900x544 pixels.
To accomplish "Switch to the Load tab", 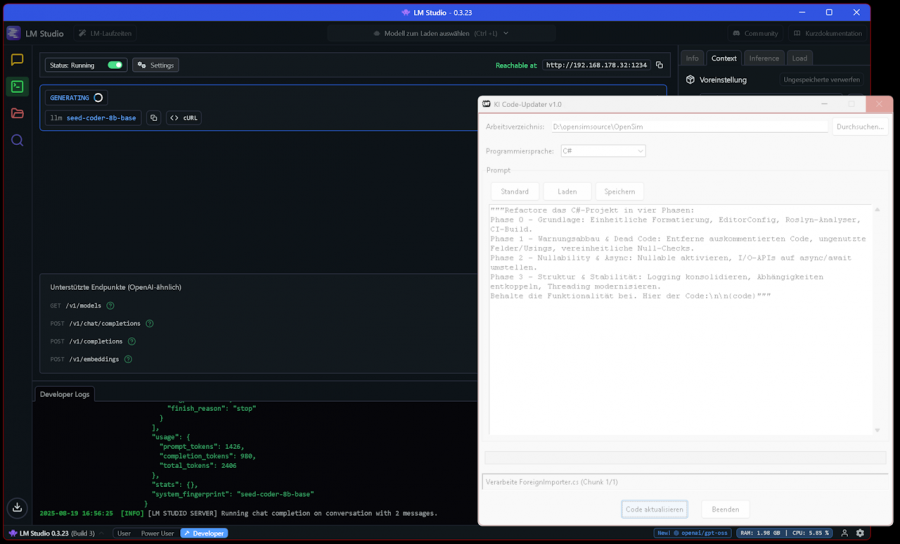I will coord(799,58).
